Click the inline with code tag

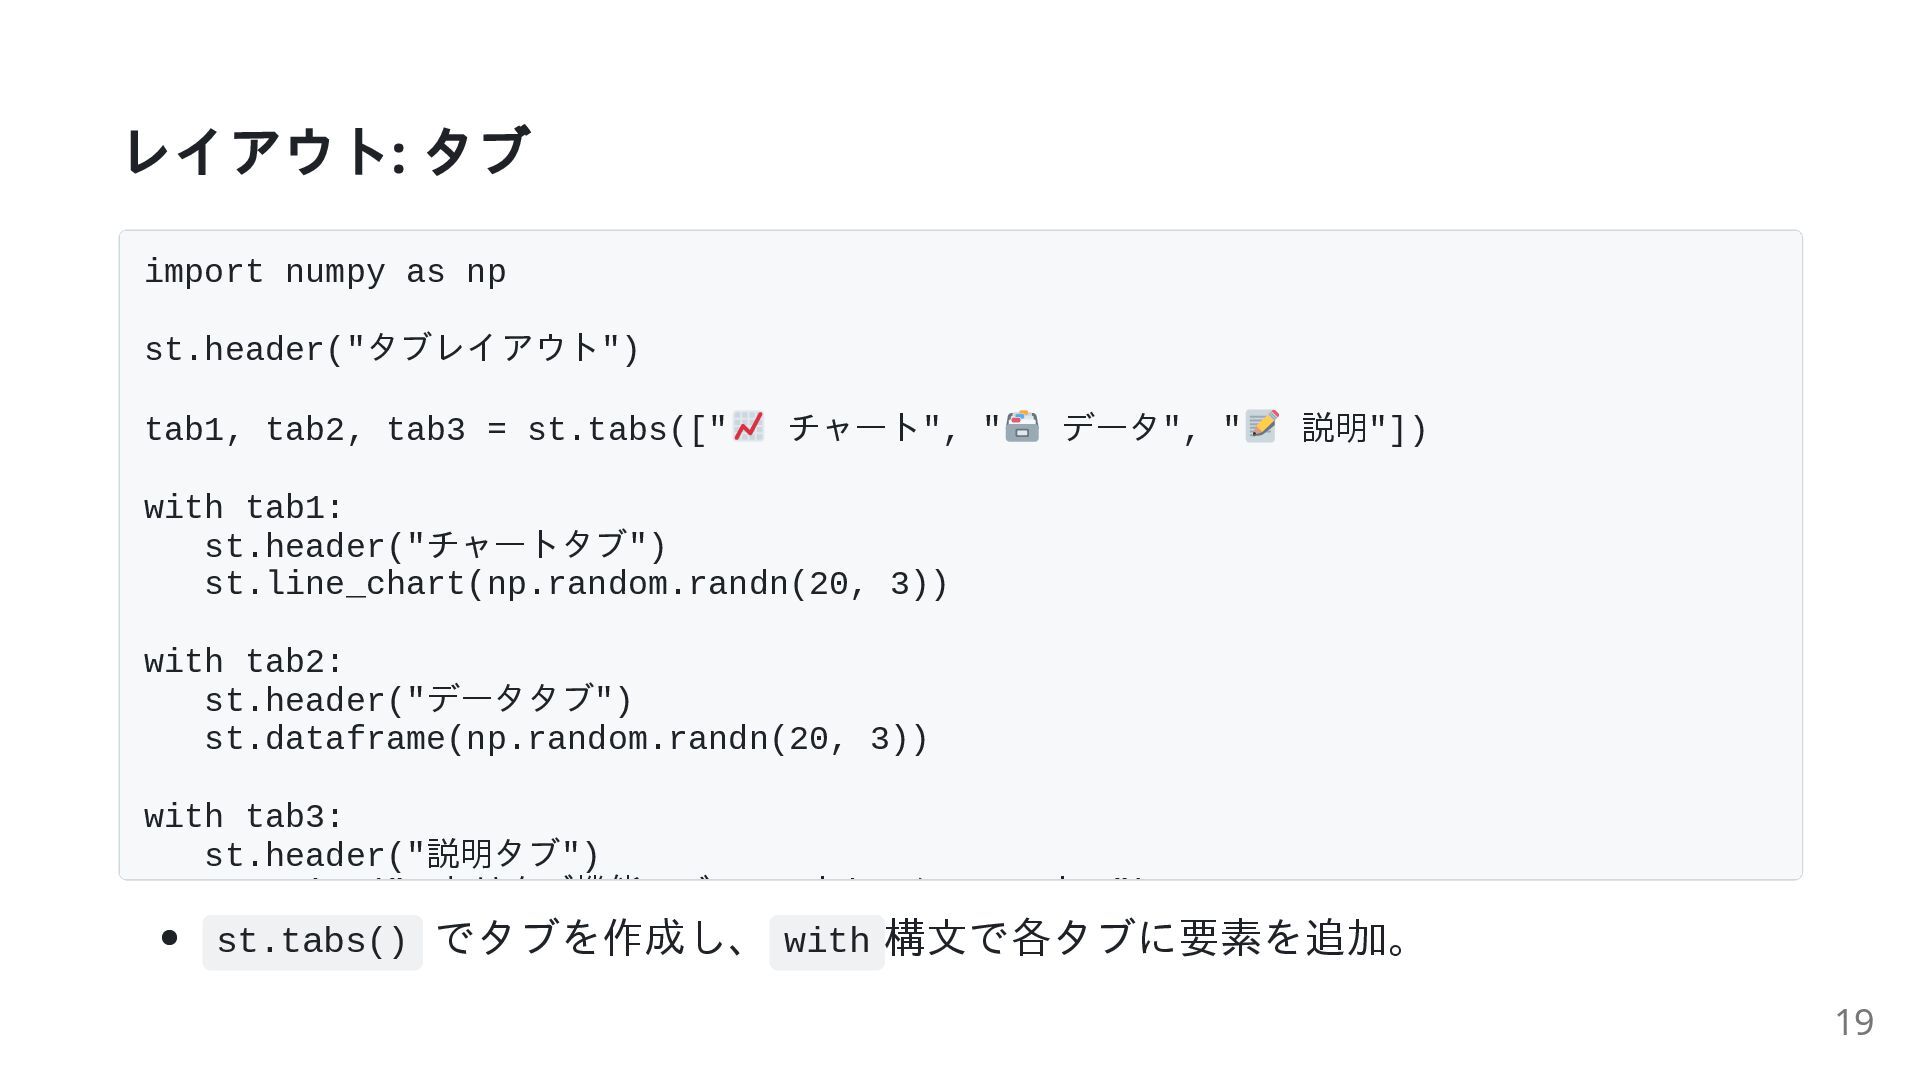coord(826,942)
